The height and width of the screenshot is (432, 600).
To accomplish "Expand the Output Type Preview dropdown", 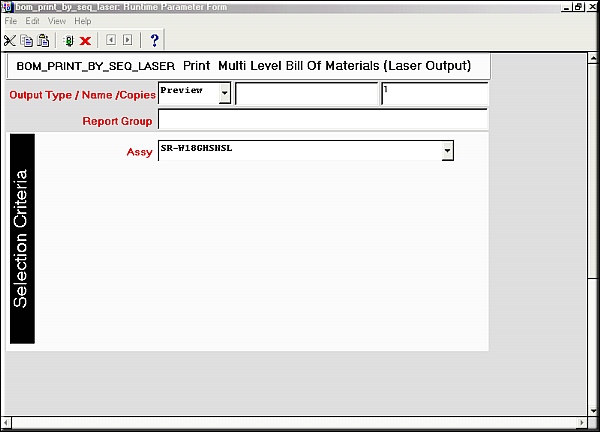I will tap(225, 93).
